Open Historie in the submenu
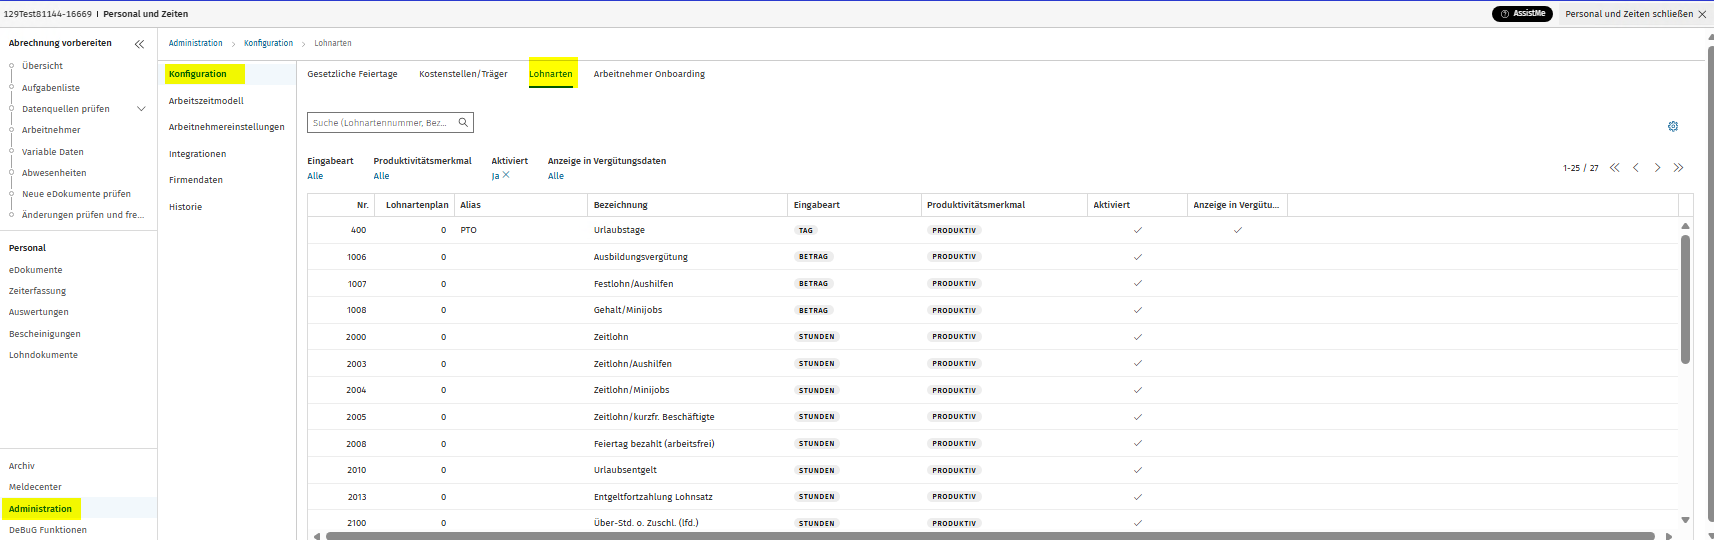The width and height of the screenshot is (1714, 540). [185, 207]
